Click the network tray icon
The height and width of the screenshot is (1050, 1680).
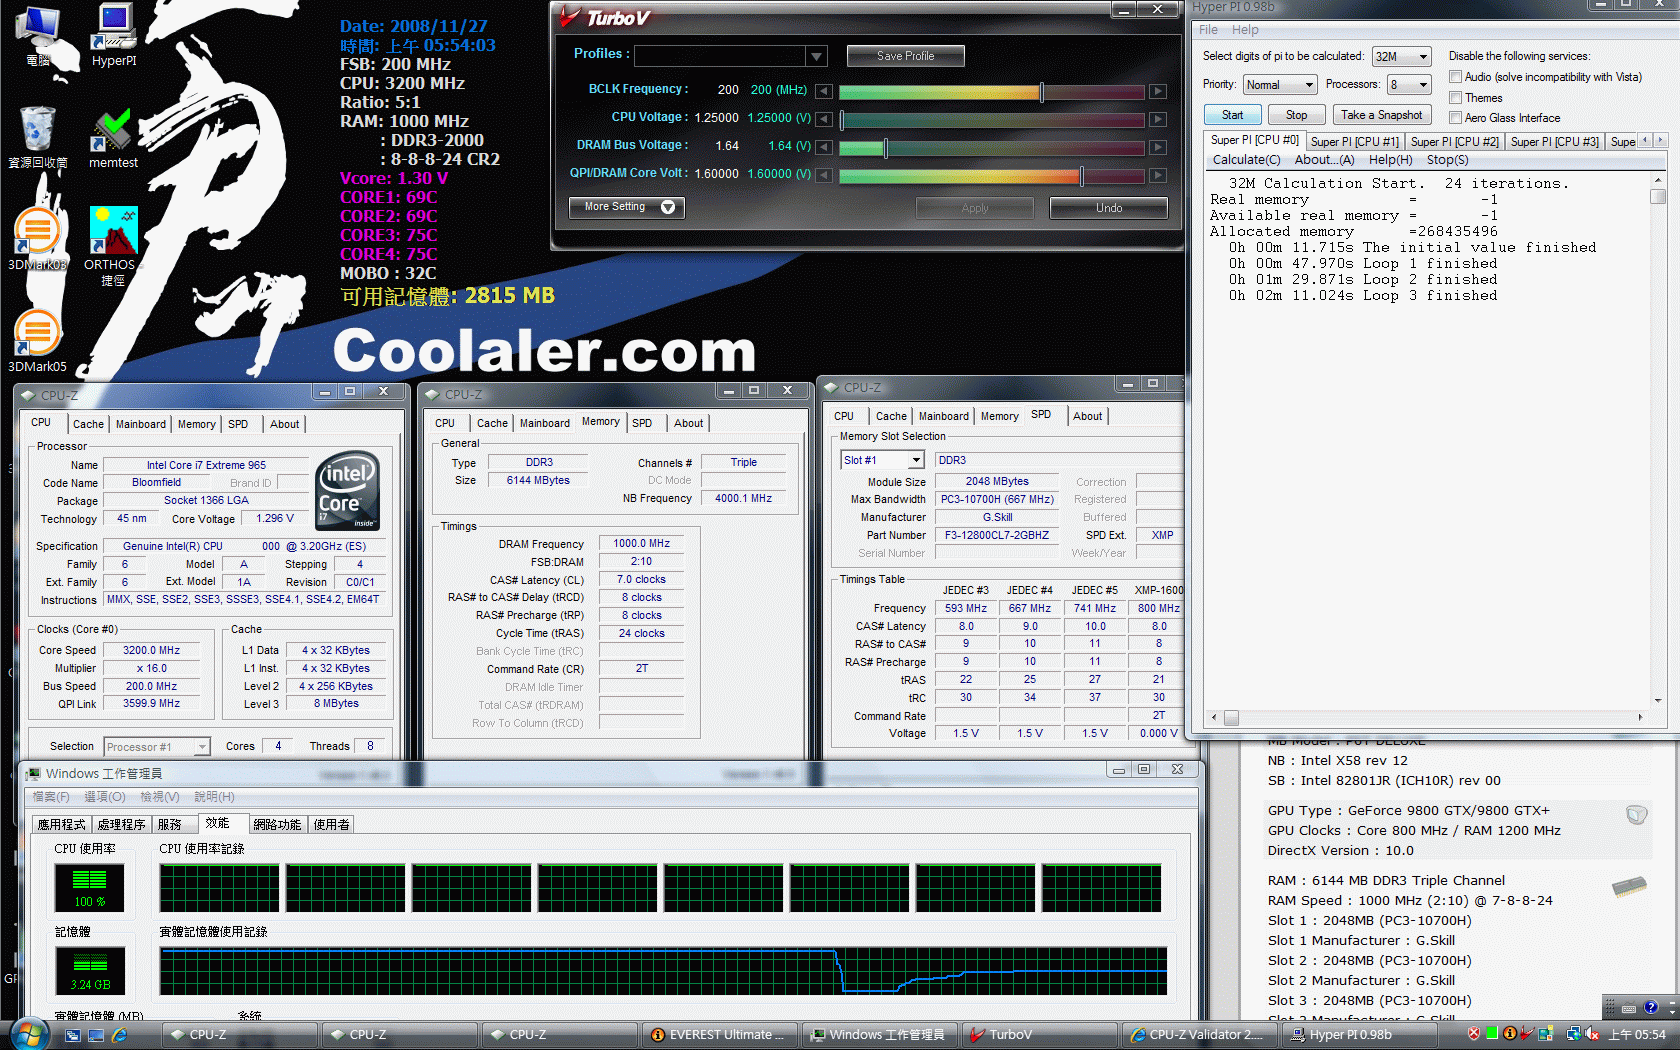(x=1573, y=1034)
